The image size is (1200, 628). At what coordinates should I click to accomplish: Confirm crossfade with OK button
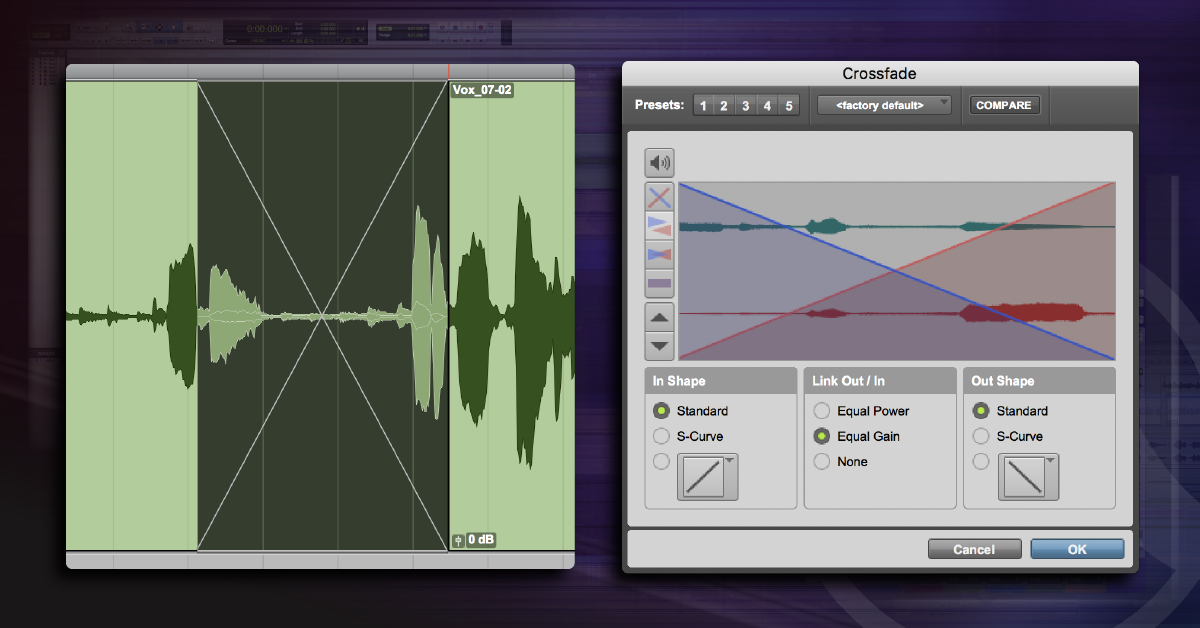pyautogui.click(x=1077, y=549)
